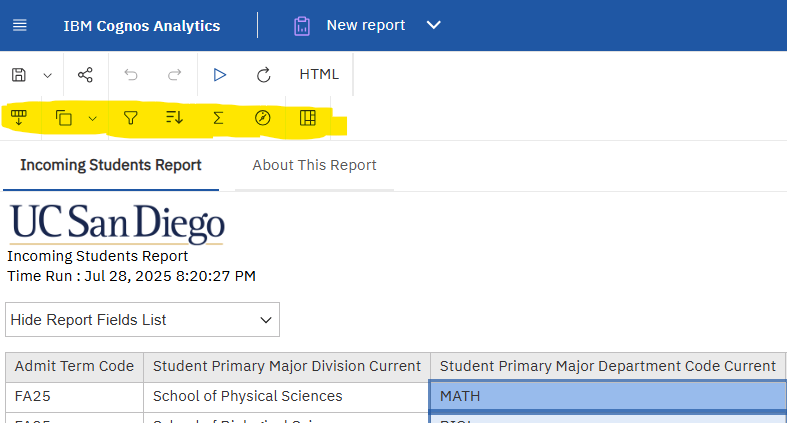Select Student Primary Major Department Code header
Viewport: 787px width, 423px height.
608,366
